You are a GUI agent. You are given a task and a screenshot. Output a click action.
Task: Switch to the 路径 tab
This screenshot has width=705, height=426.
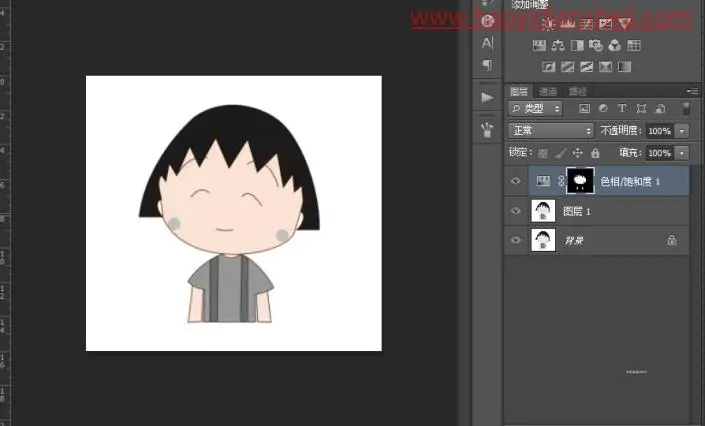(578, 92)
